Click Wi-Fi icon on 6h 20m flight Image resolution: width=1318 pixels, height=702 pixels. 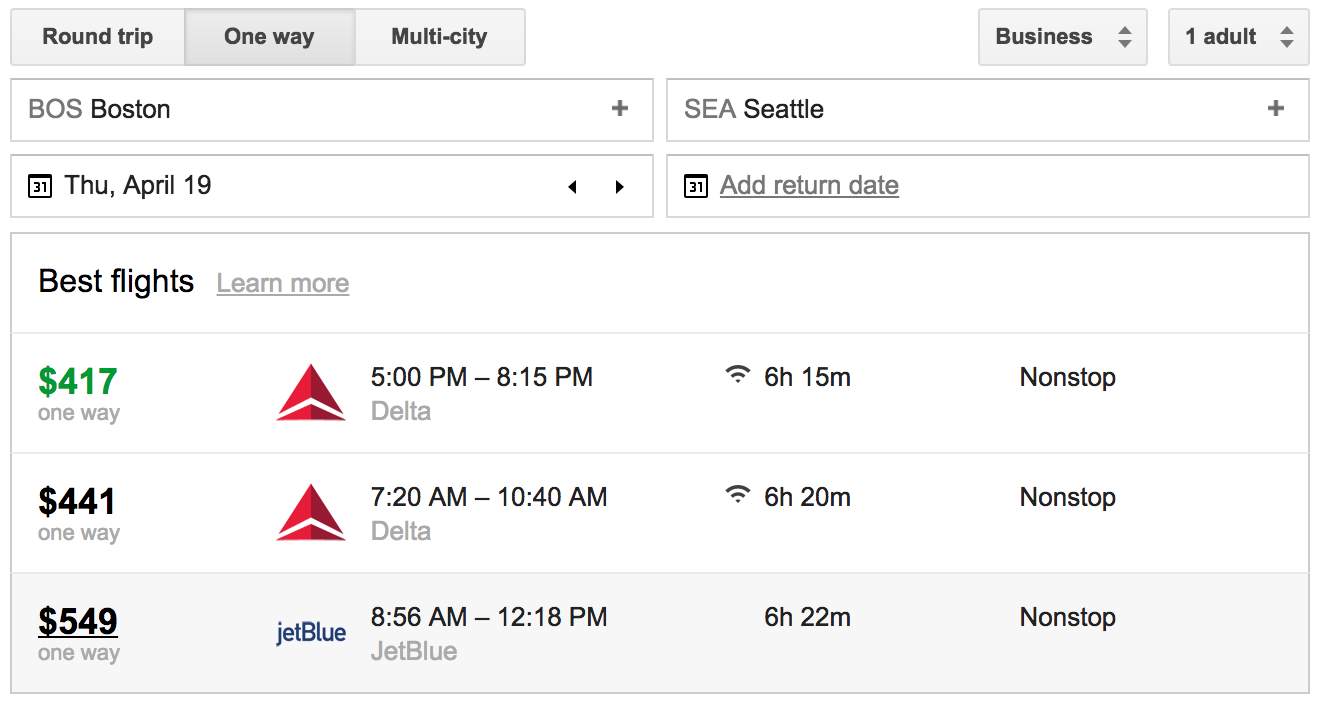tap(738, 495)
